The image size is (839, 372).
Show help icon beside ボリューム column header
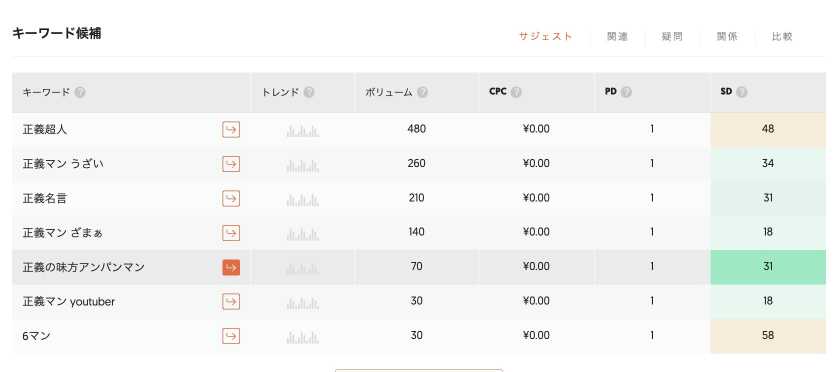click(422, 92)
